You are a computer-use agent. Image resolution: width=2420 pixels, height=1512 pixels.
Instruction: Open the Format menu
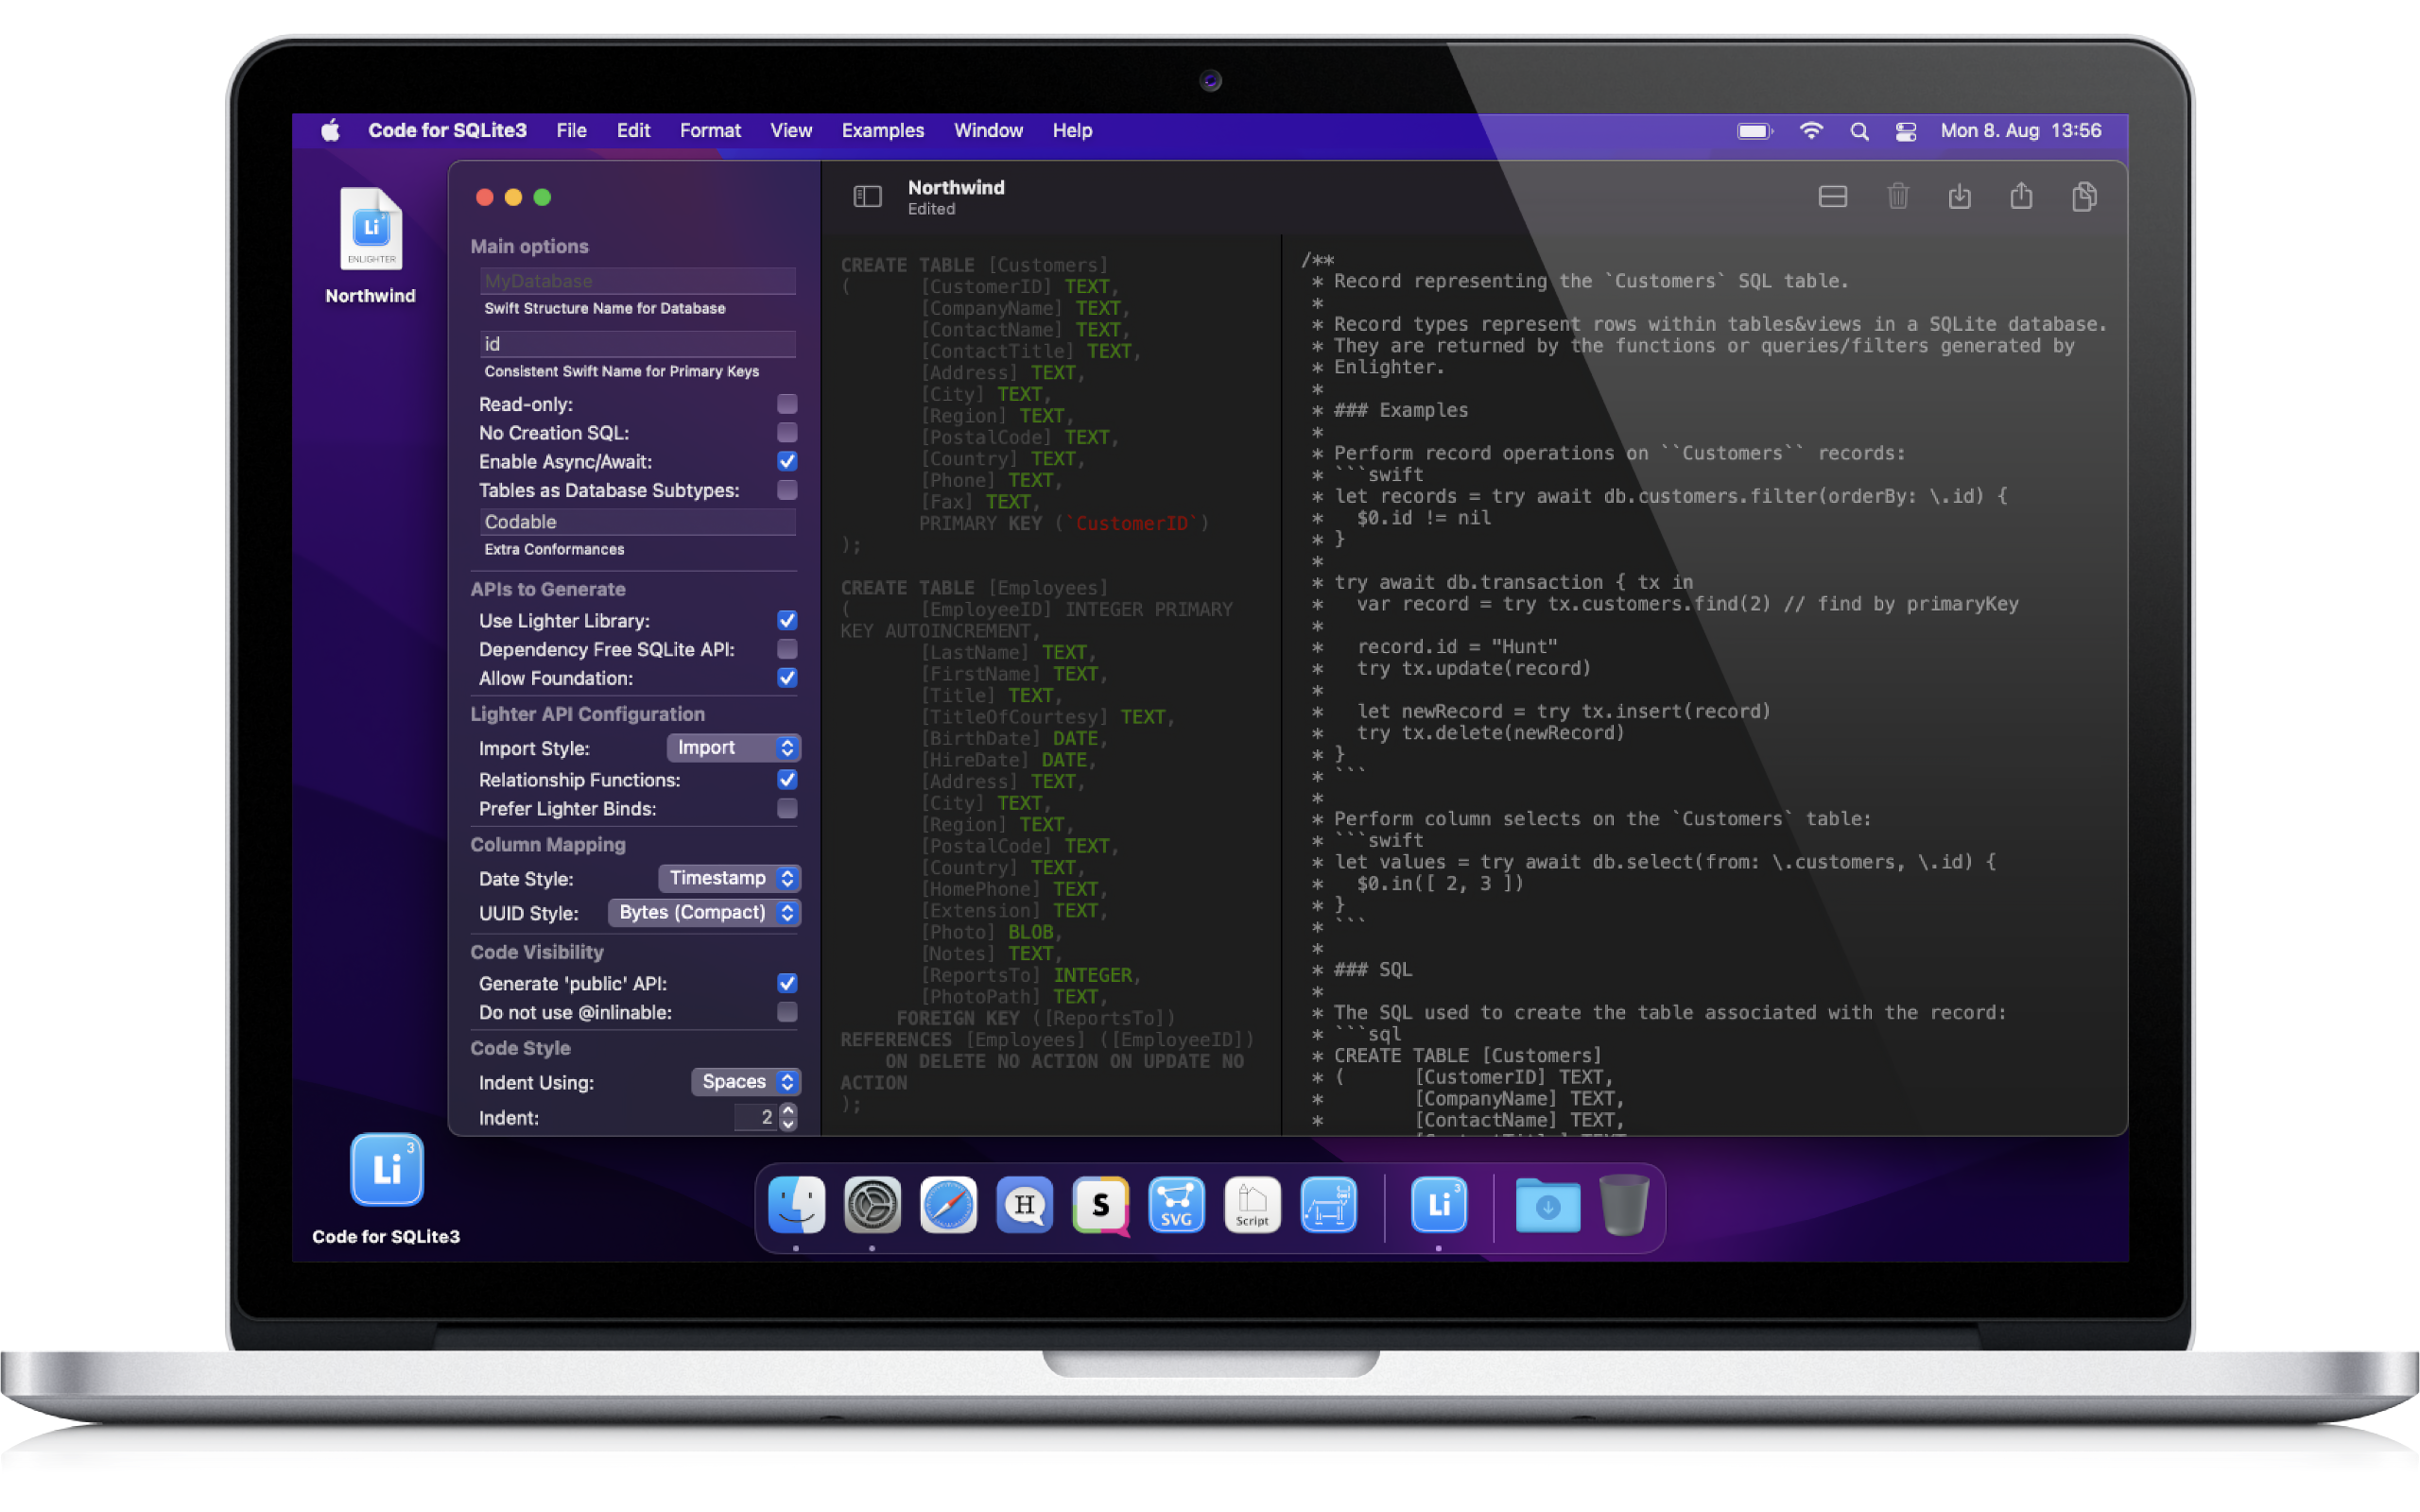coord(710,131)
